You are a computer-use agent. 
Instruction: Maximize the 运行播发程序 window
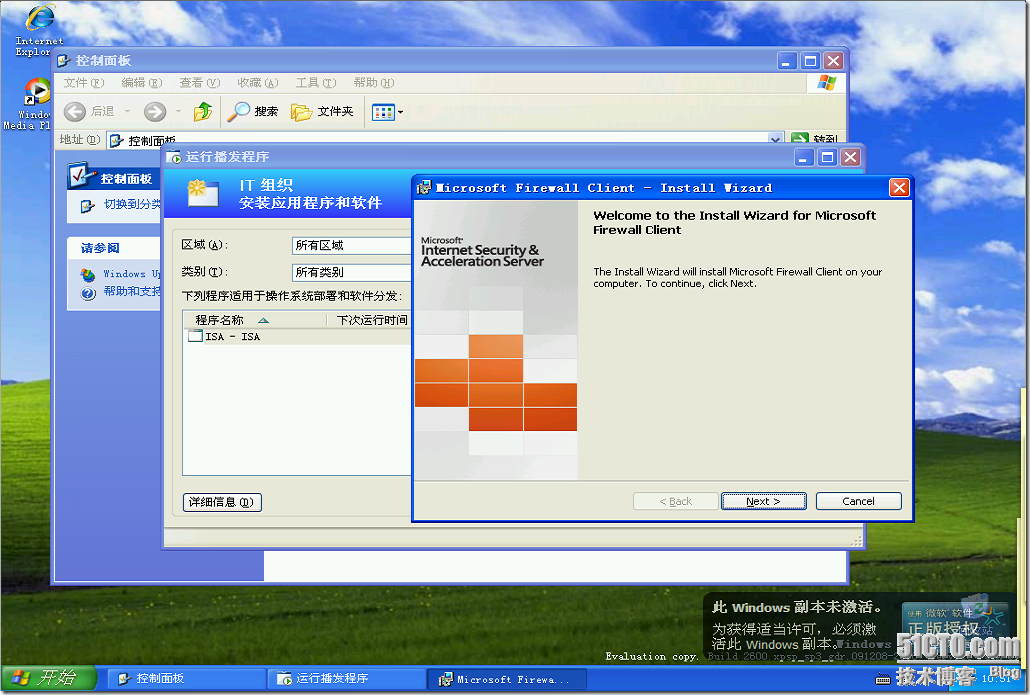tap(827, 157)
